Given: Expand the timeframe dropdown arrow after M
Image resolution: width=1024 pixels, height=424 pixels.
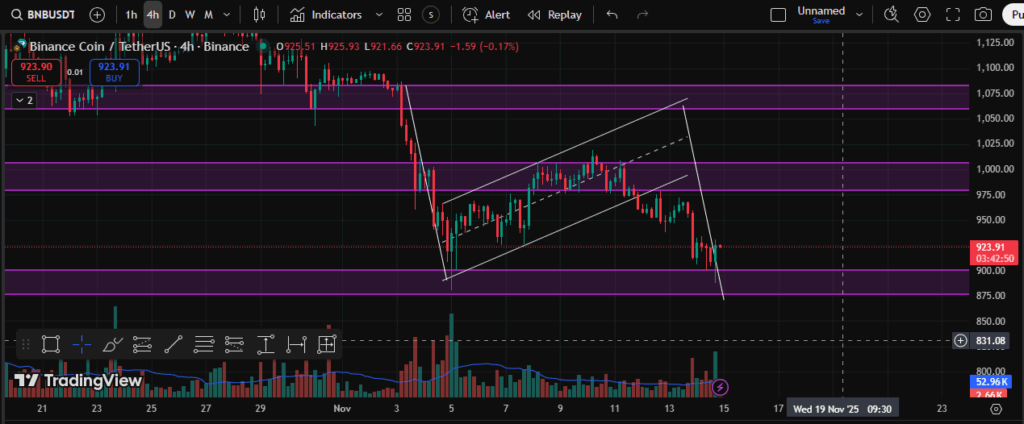Looking at the screenshot, I should tap(226, 15).
